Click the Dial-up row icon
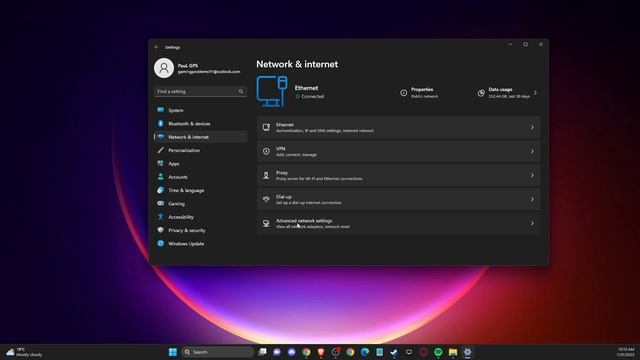 [x=266, y=199]
